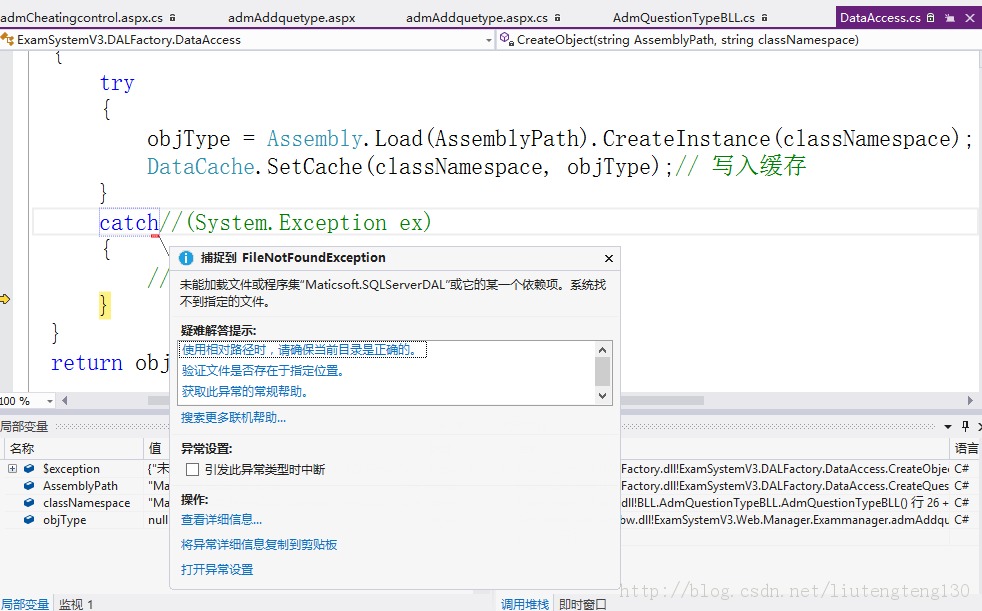The height and width of the screenshot is (611, 982).
Task: Expand the $exception variable node
Action: pyautogui.click(x=12, y=468)
